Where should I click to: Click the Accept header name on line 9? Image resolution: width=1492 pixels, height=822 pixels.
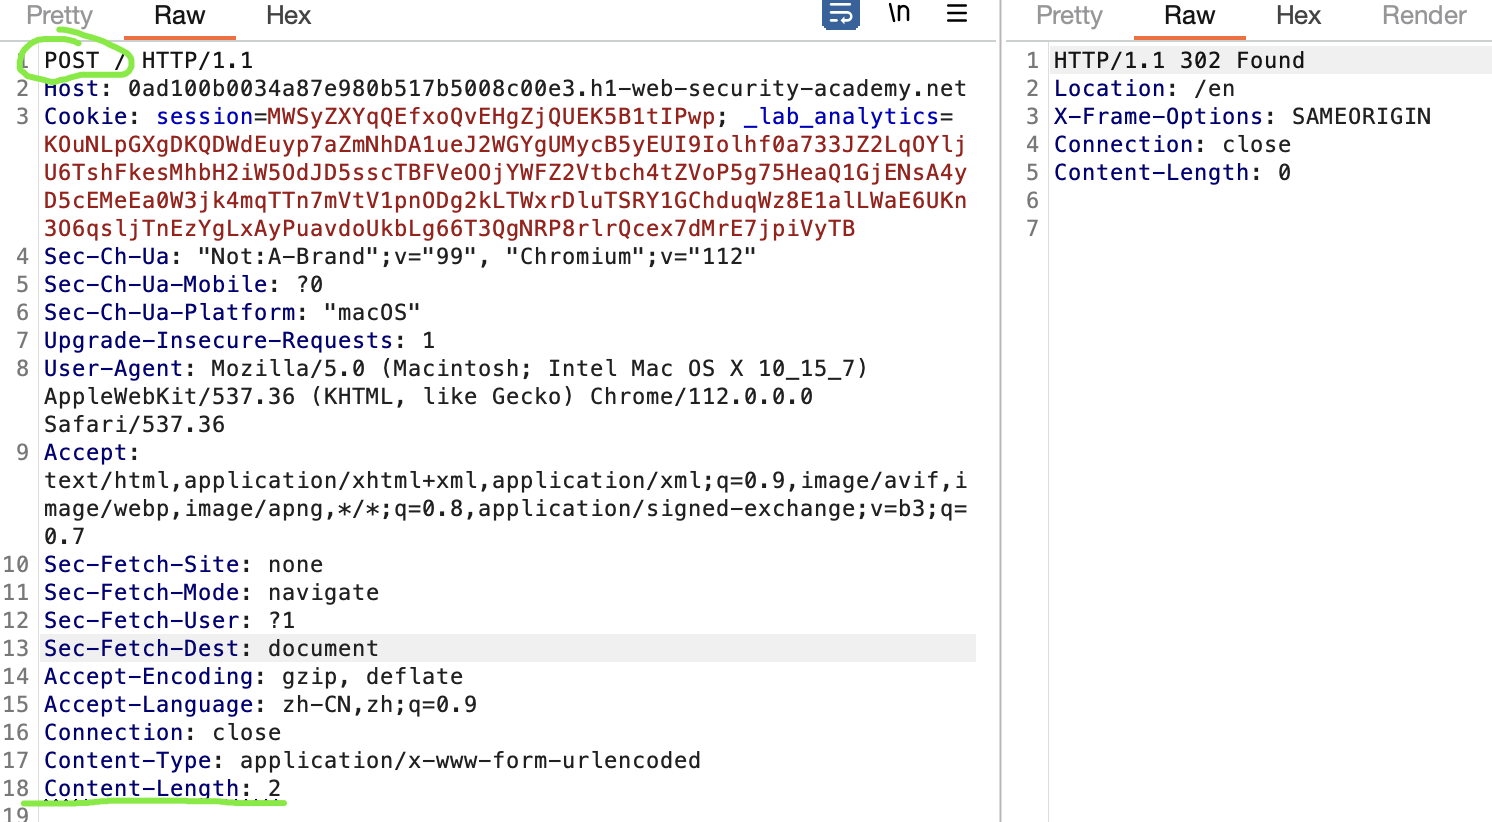85,452
